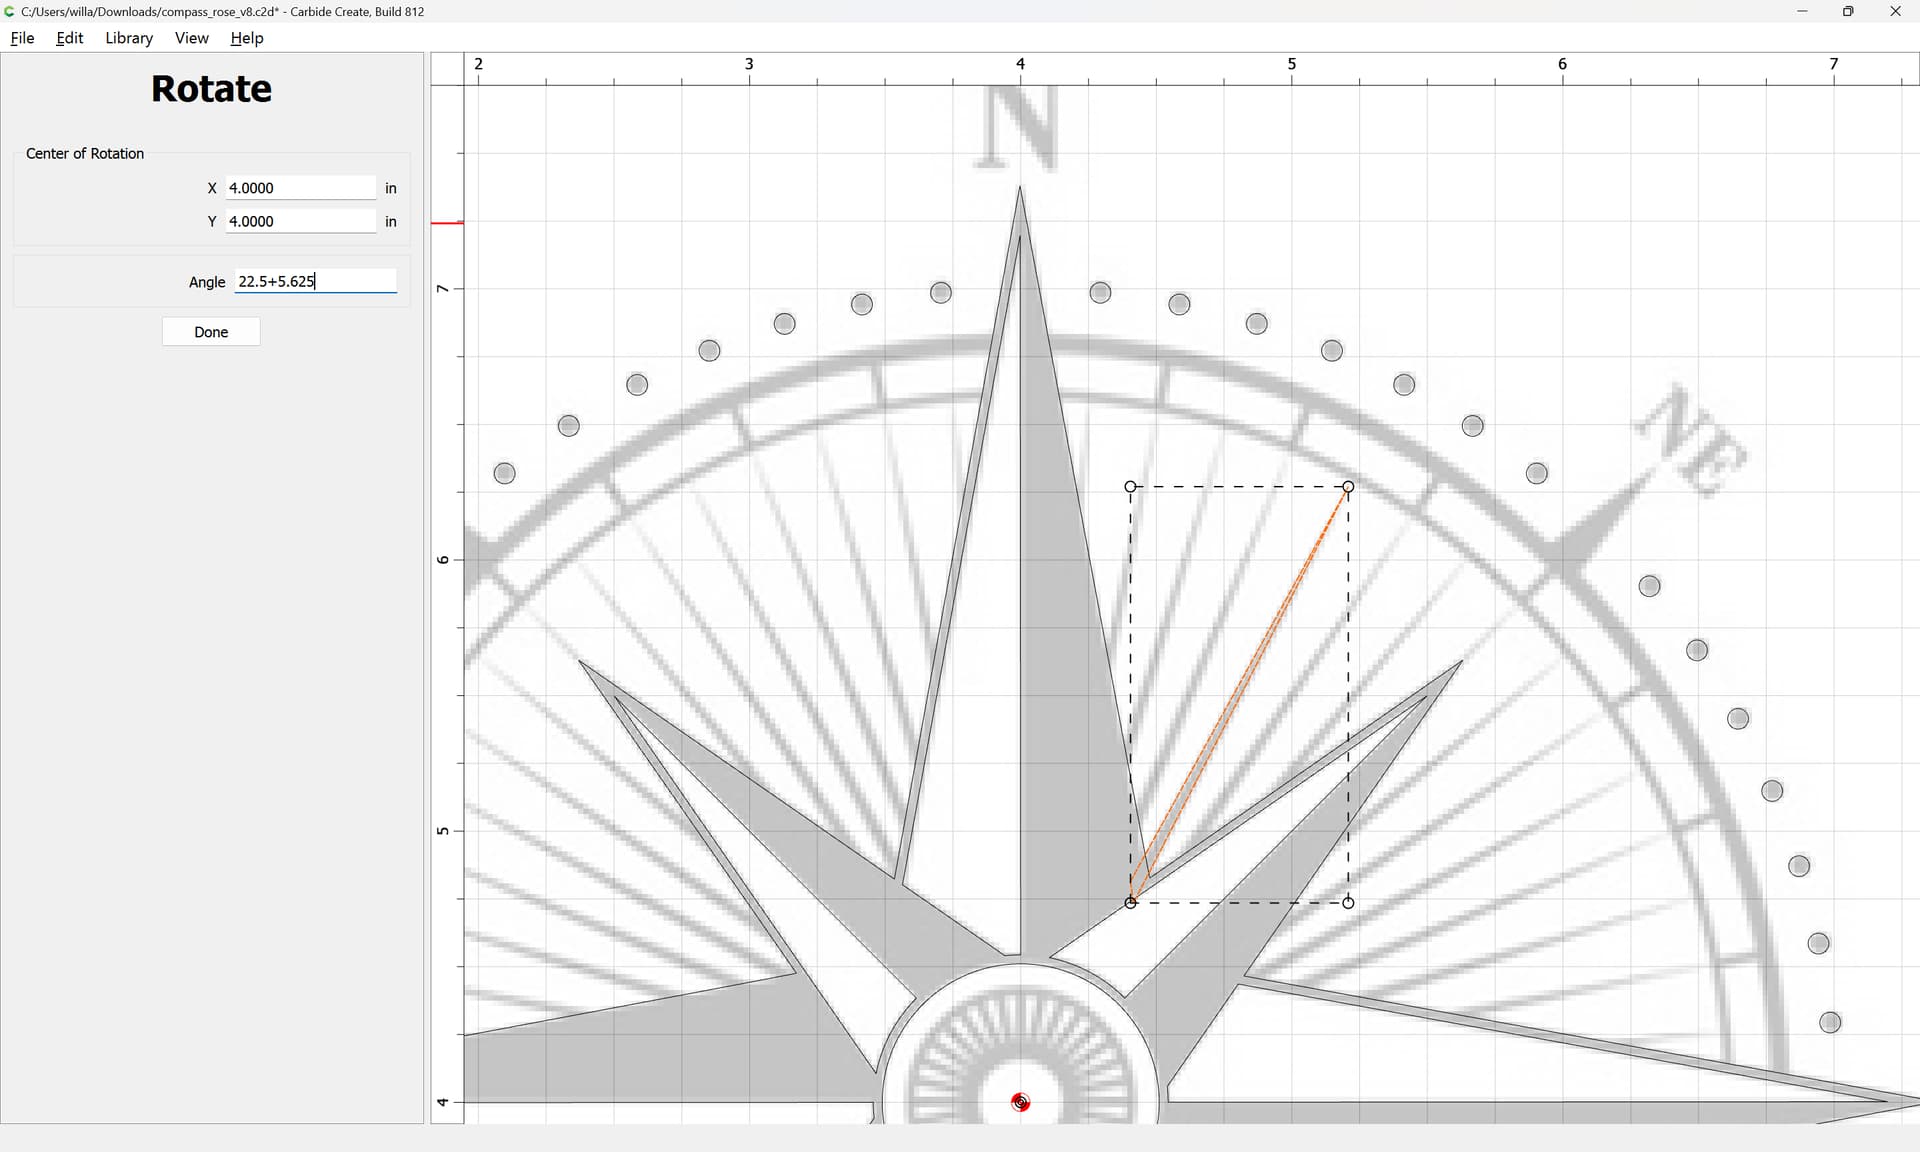Click the red marker on vertical ruler
Screen dimensions: 1920x1152
coord(447,222)
